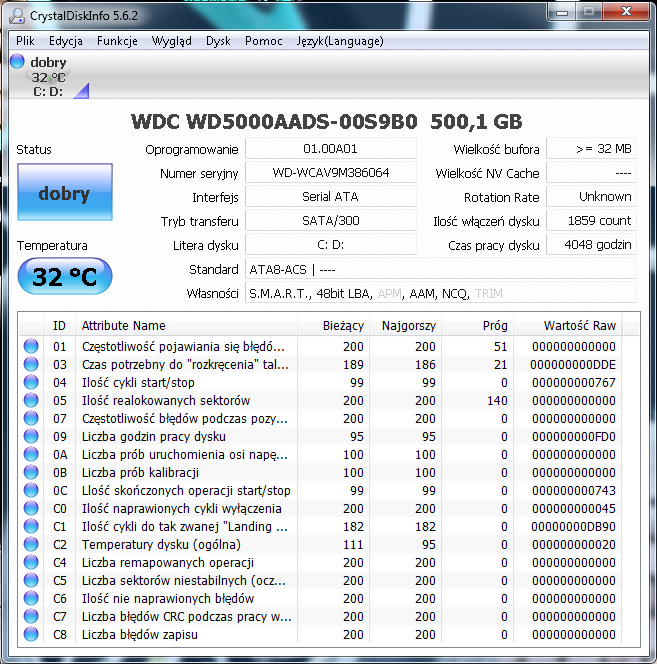Click the Oprogramowanie field 01.00A01
Screen dimensions: 657x664
(x=330, y=149)
